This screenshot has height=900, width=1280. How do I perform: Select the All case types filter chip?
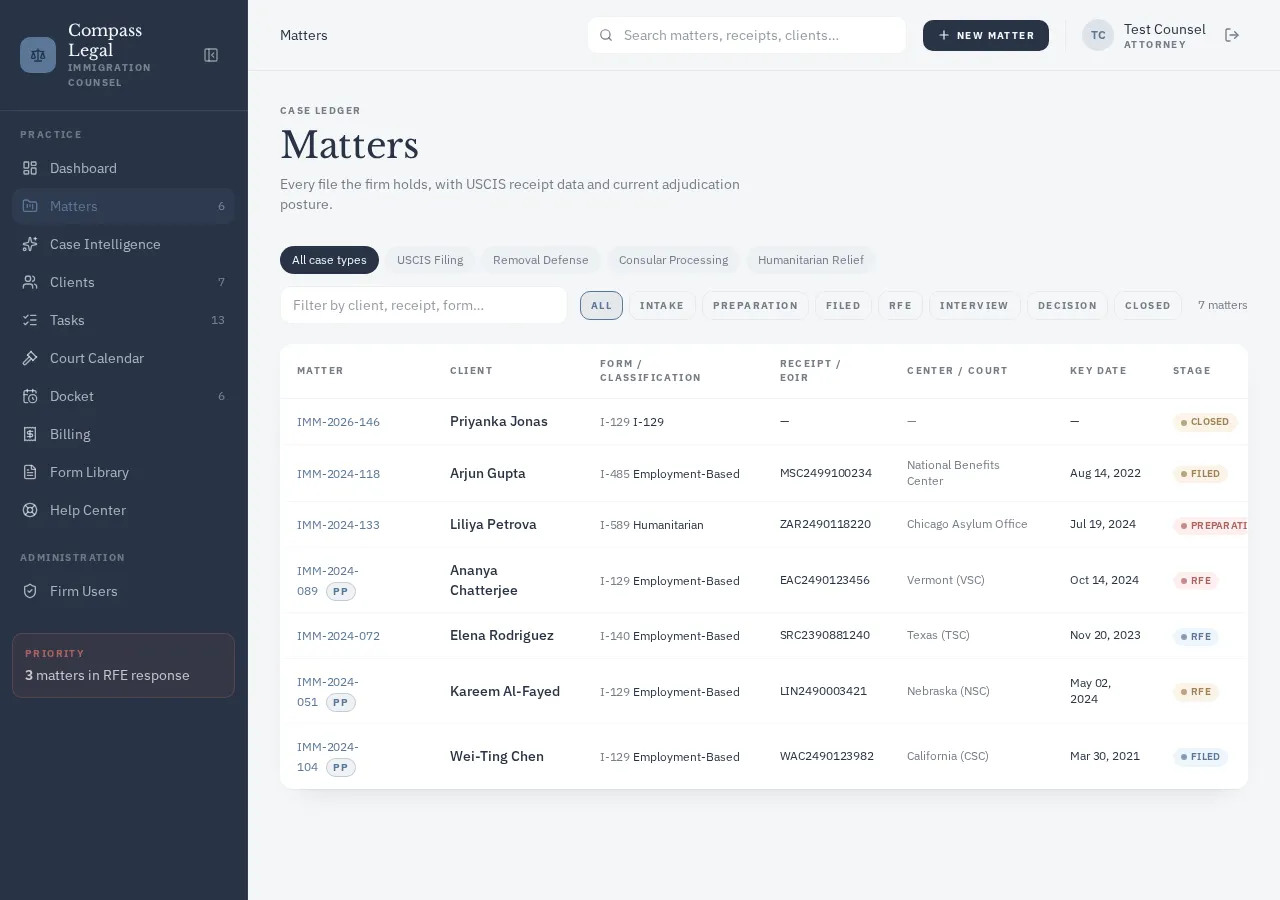[x=329, y=260]
